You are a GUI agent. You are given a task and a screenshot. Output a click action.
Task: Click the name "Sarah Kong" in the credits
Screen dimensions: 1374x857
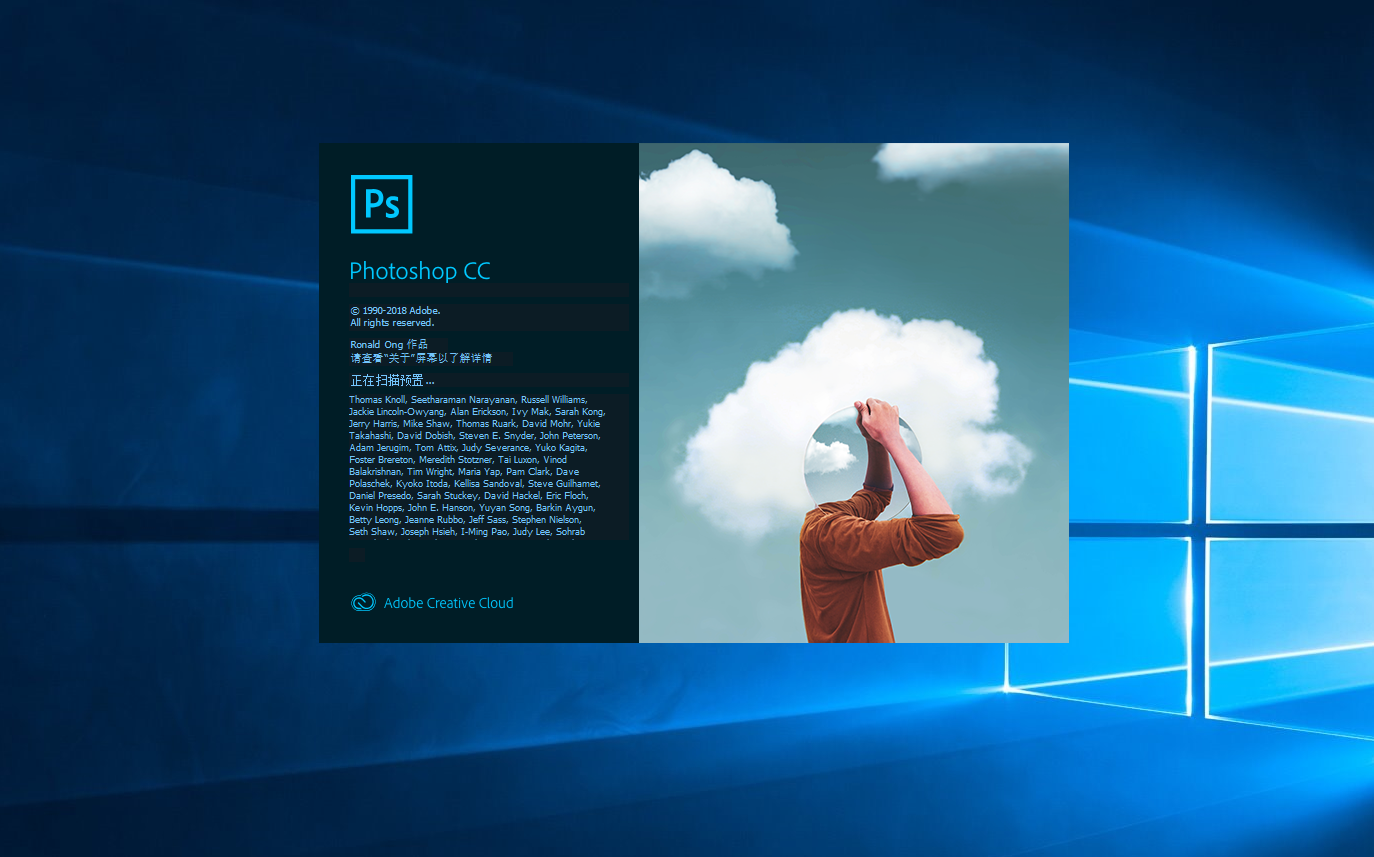(579, 412)
